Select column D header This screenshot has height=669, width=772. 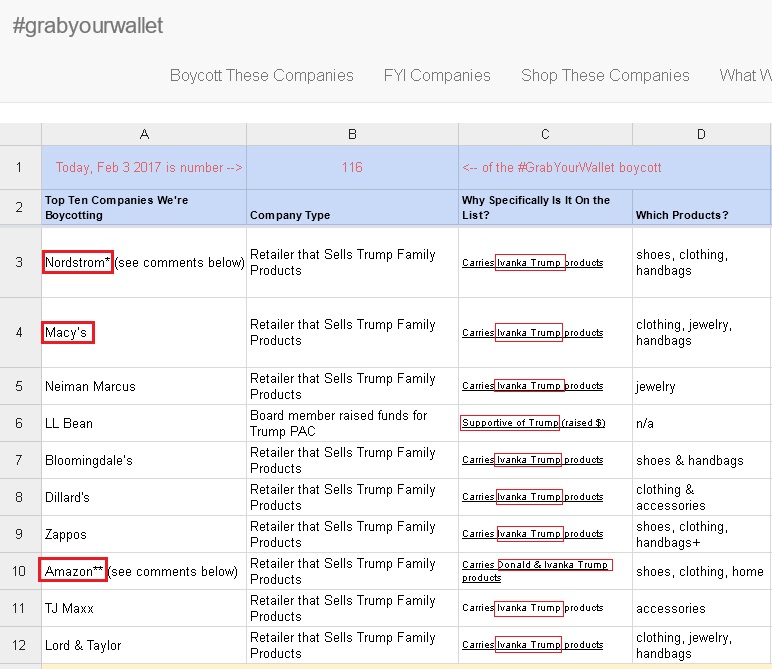point(701,134)
